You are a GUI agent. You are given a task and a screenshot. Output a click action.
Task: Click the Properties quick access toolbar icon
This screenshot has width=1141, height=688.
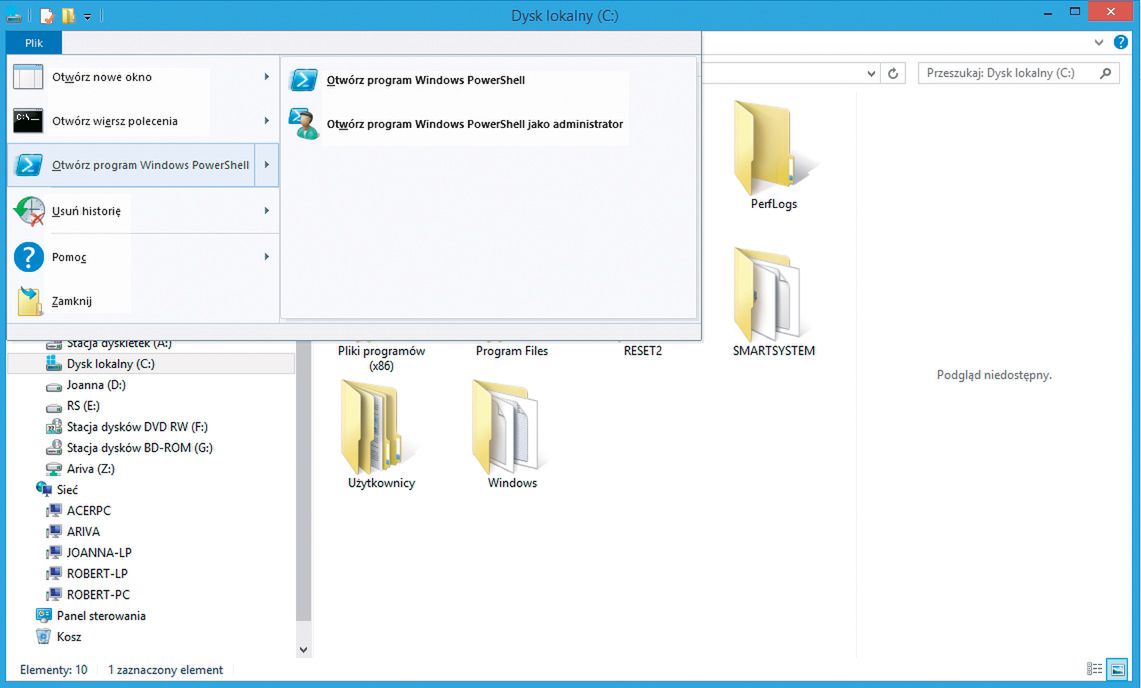pyautogui.click(x=47, y=15)
